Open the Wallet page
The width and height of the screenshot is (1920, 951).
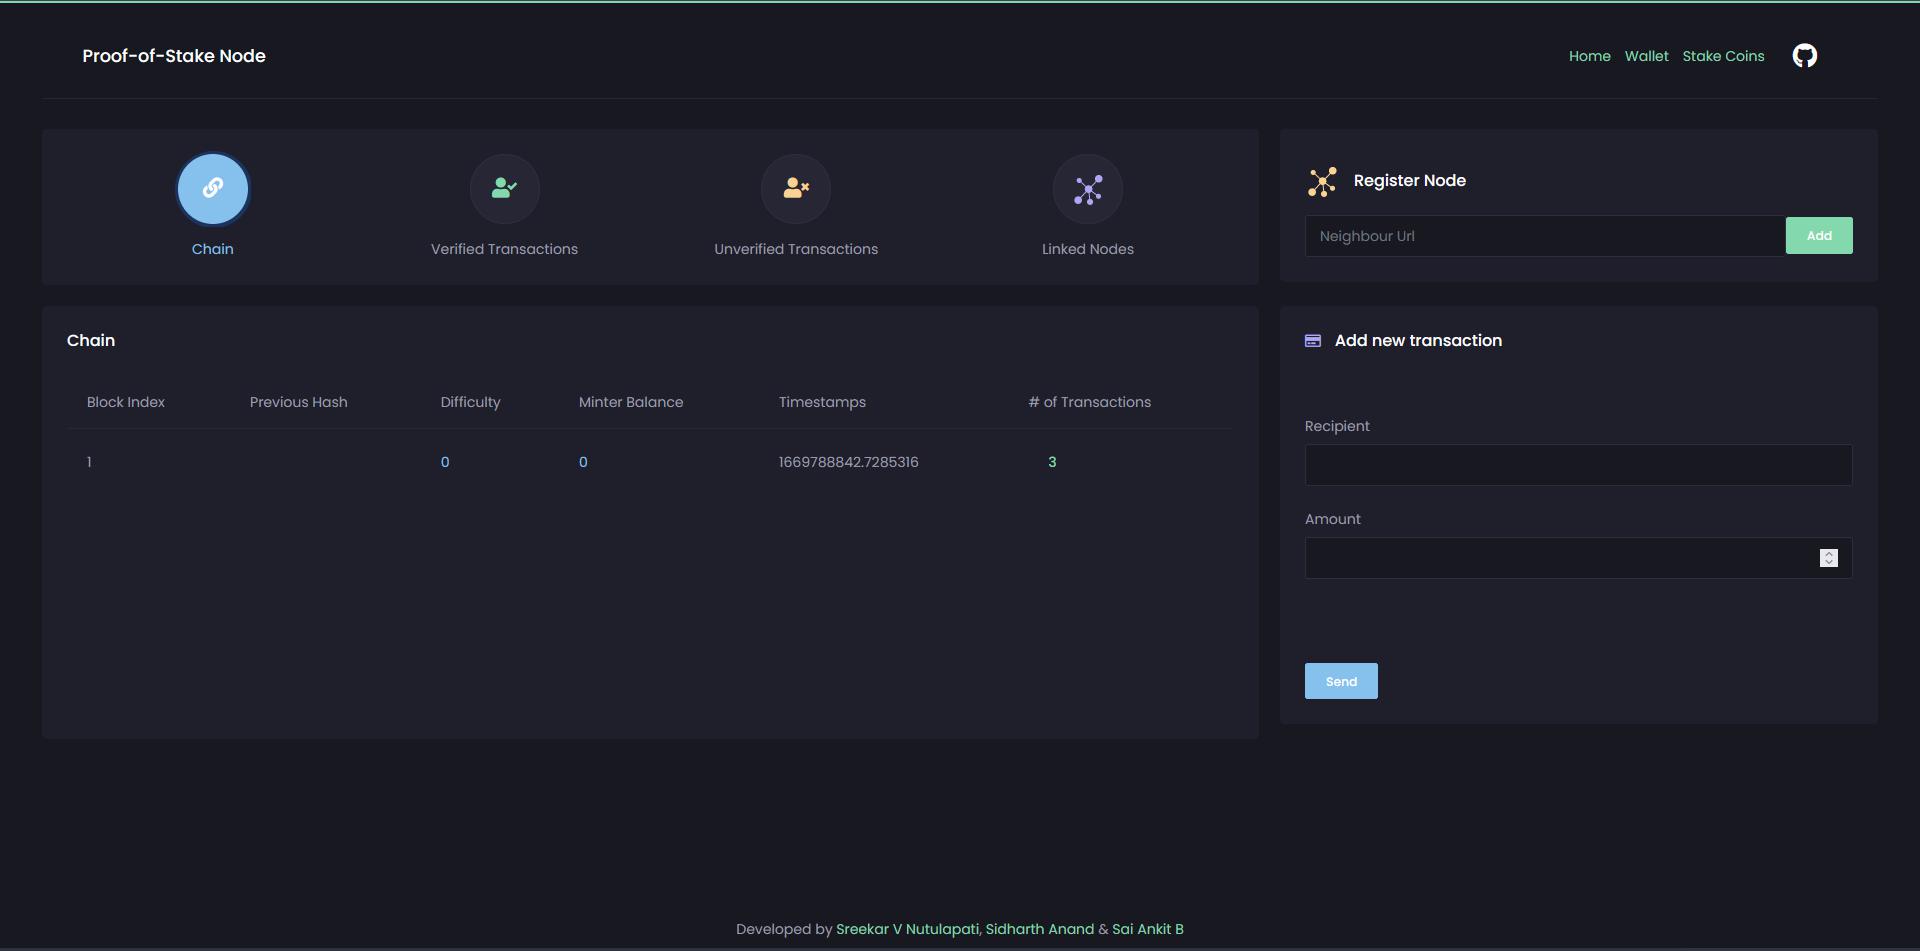coord(1646,56)
